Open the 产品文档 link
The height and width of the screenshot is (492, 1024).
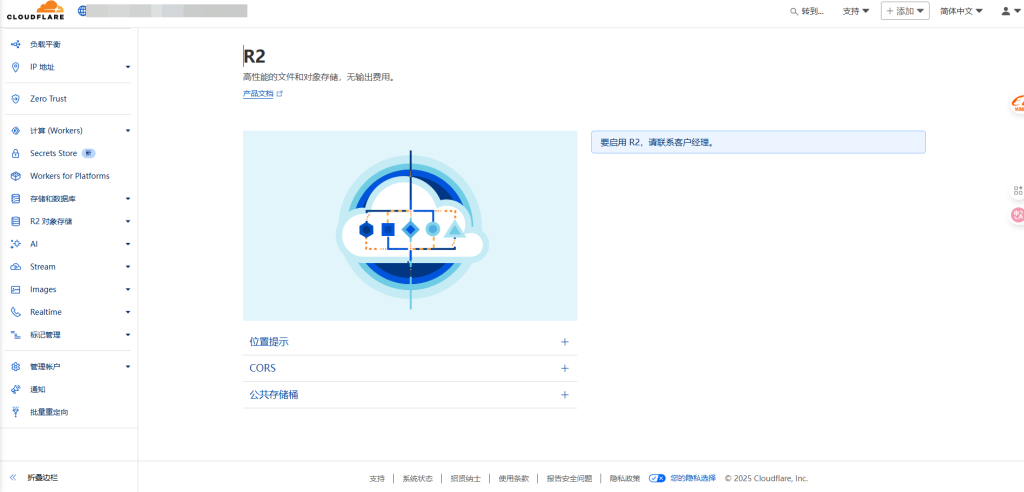pos(258,94)
